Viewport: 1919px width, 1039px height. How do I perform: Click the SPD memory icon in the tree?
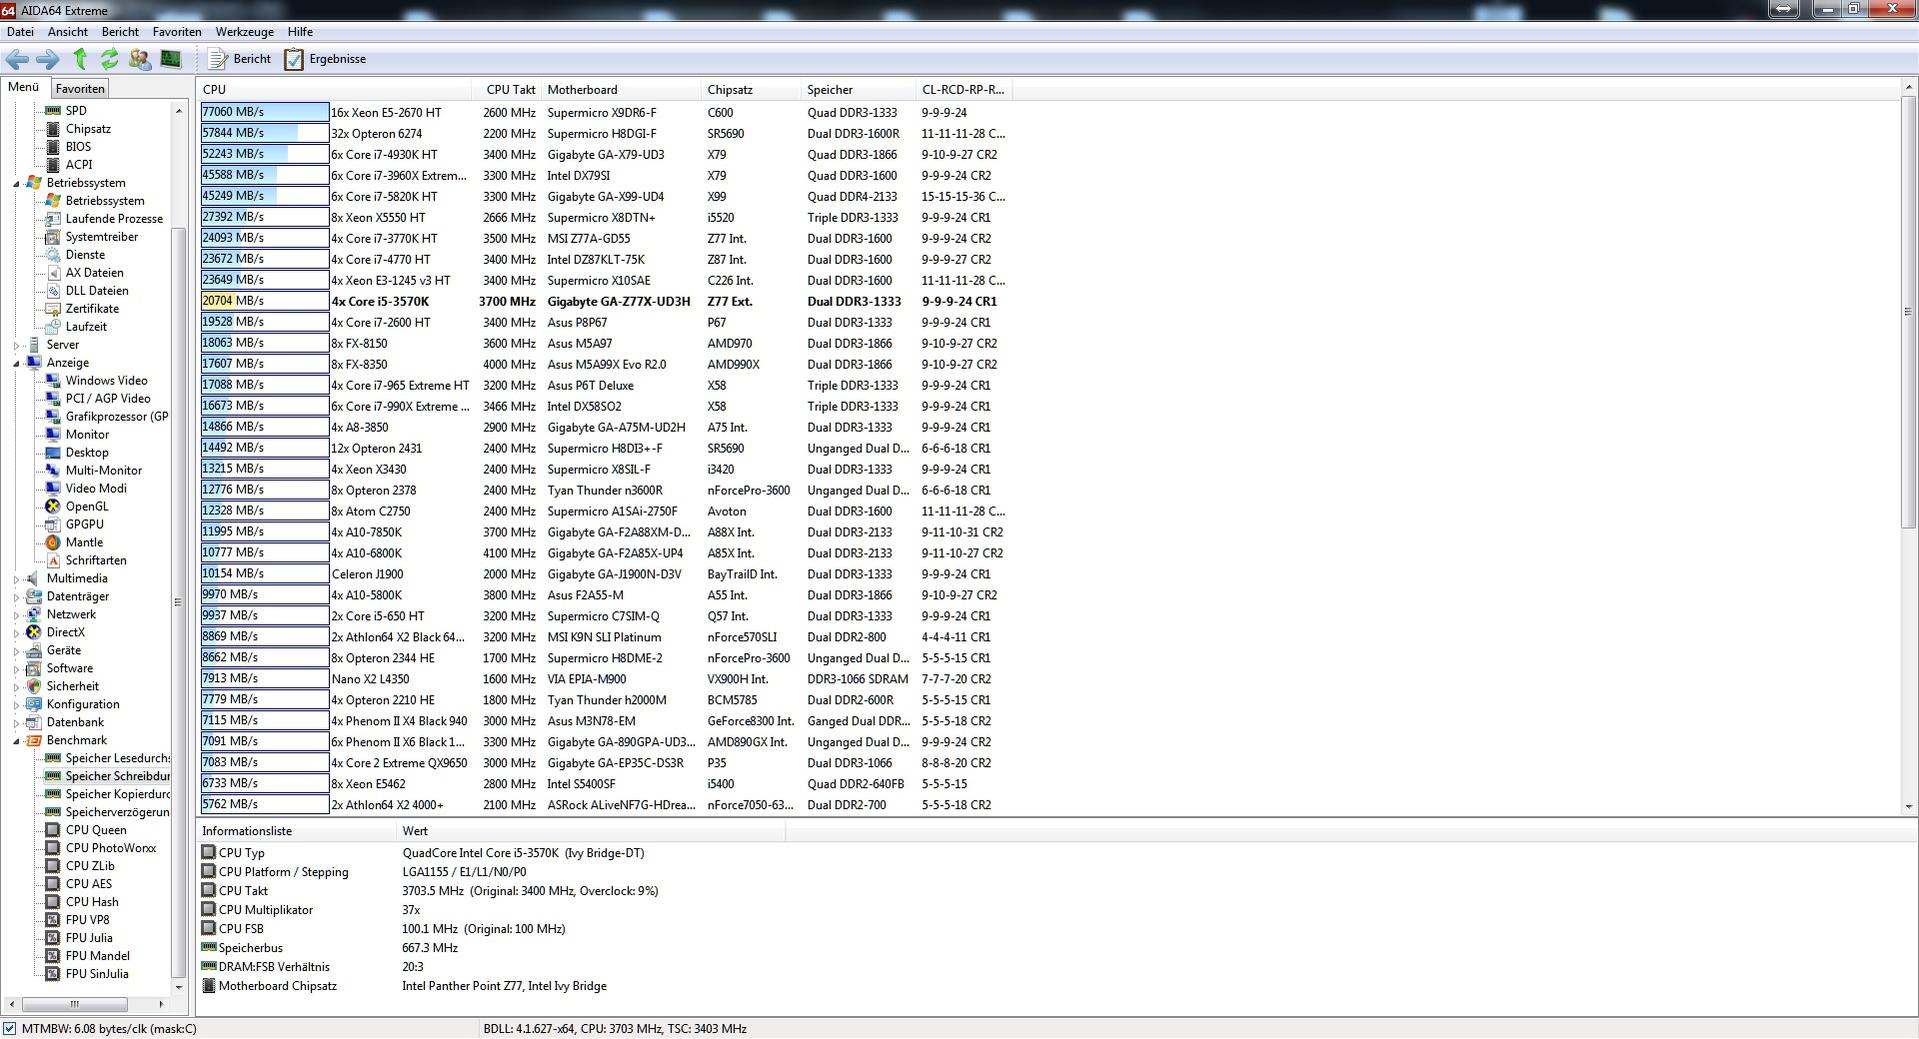[x=53, y=111]
